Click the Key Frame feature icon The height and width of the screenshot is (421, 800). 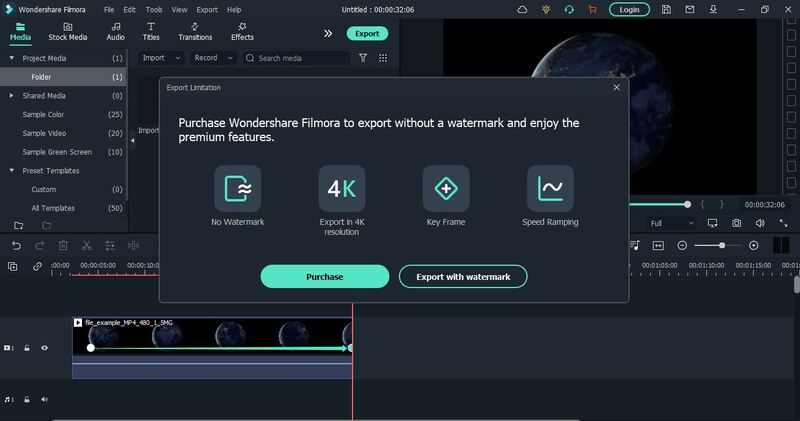click(x=446, y=188)
